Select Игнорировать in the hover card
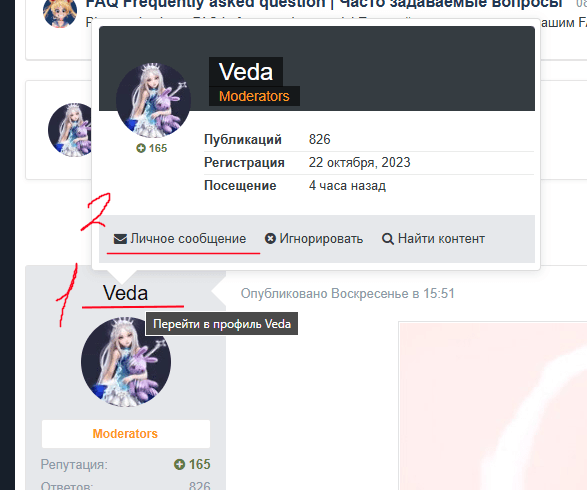The image size is (587, 490). coord(314,239)
